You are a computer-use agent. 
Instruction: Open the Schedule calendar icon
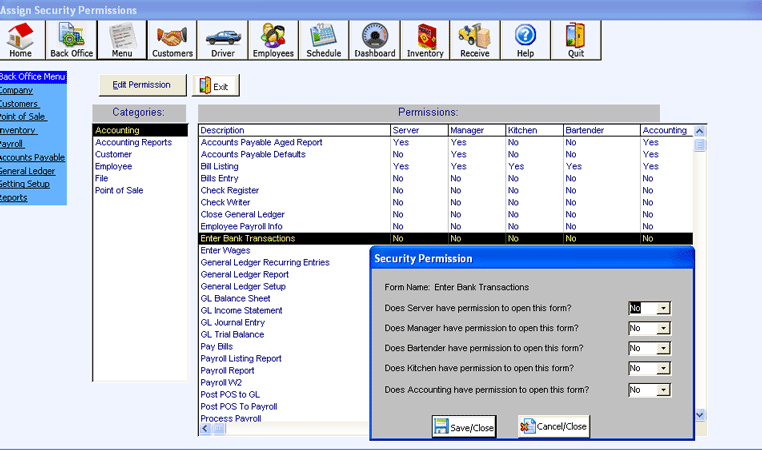click(x=324, y=40)
